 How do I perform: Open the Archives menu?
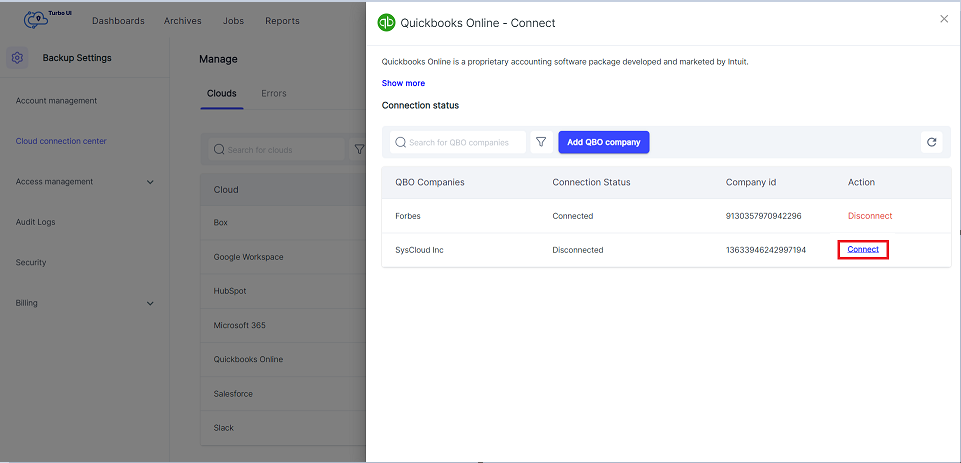pos(183,21)
